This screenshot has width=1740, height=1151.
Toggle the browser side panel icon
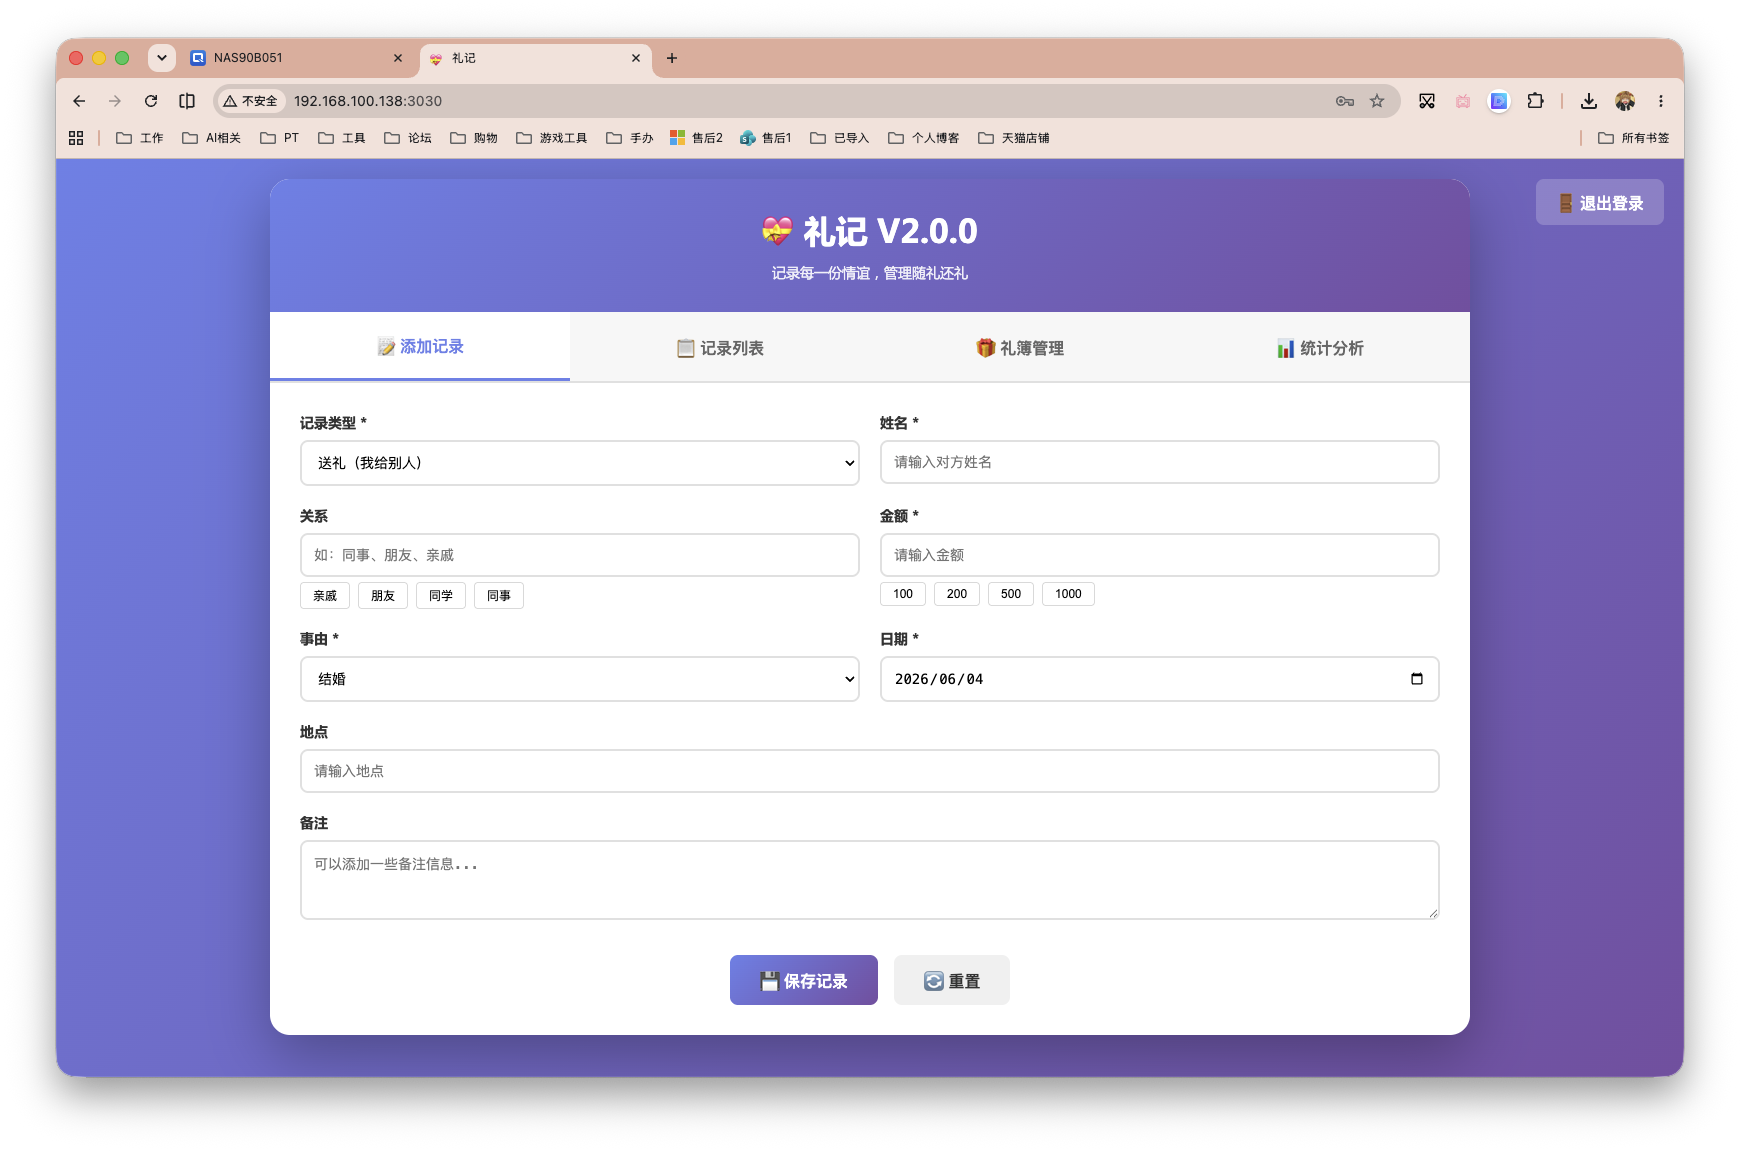tap(187, 101)
